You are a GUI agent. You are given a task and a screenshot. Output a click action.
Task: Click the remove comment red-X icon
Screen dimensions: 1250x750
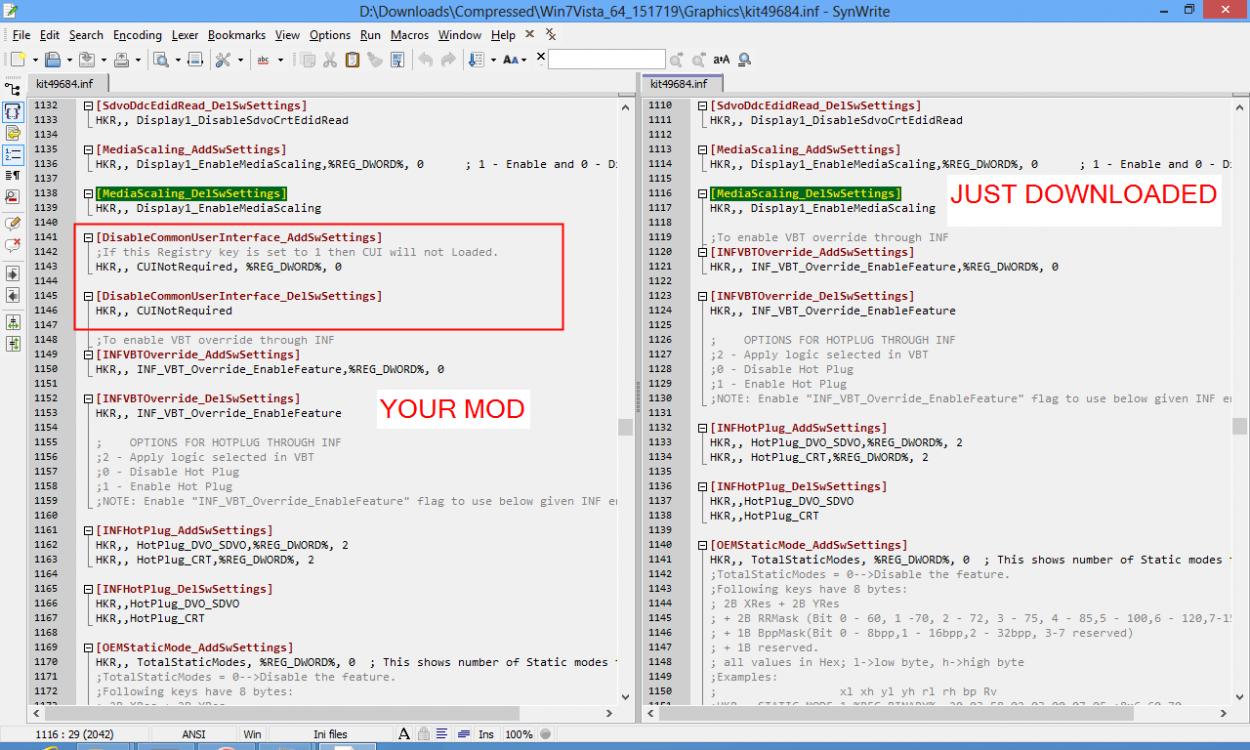coord(13,245)
